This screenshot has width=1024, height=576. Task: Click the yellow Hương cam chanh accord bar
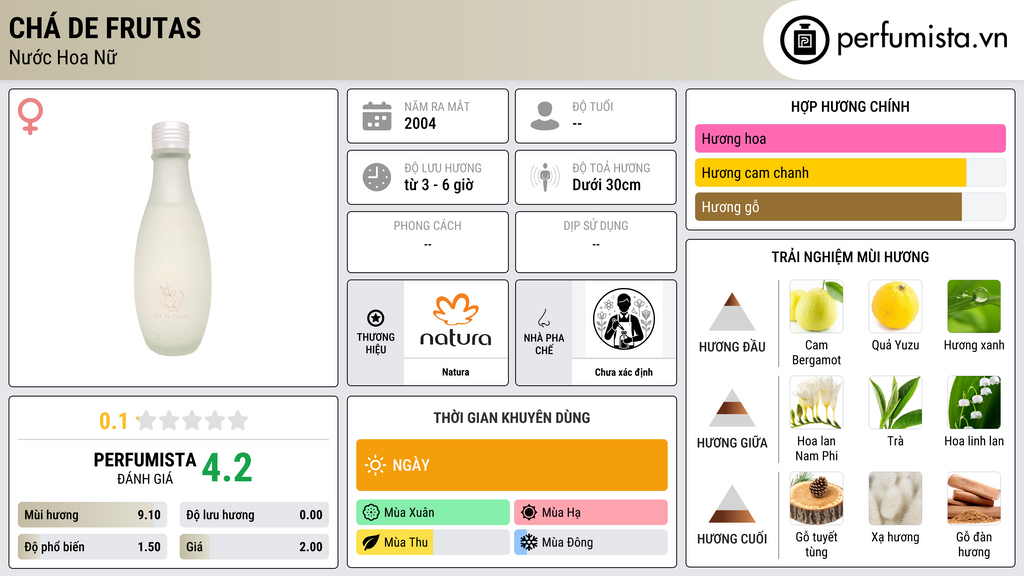coord(850,172)
